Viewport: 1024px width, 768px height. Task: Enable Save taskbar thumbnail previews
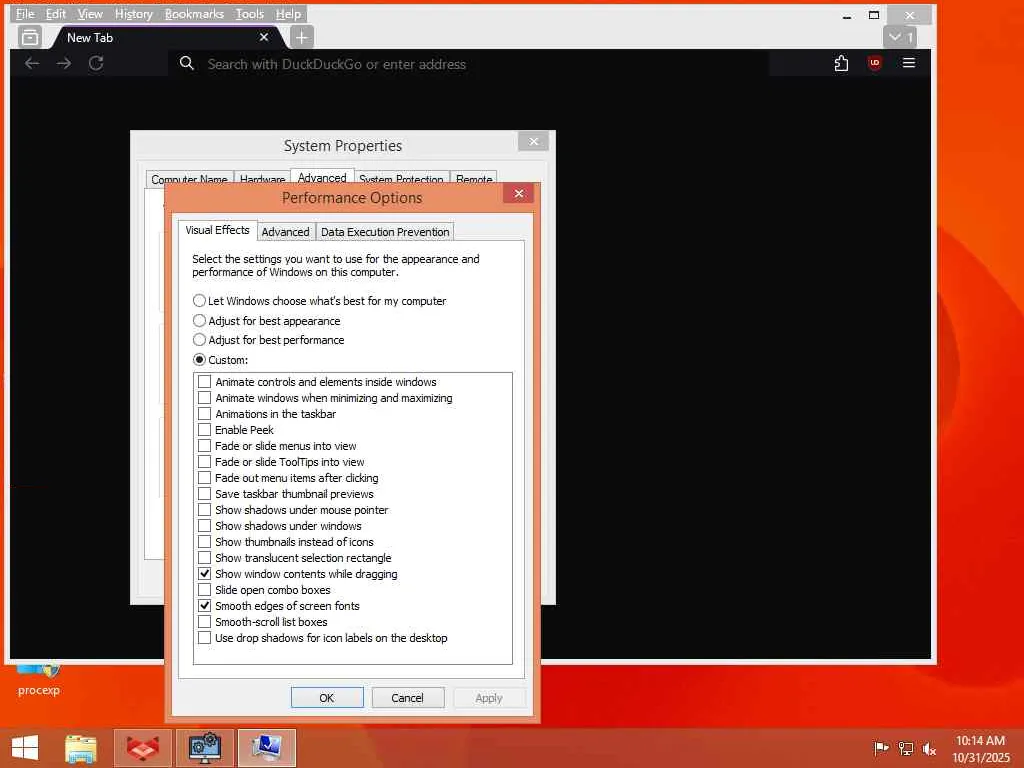pos(204,494)
